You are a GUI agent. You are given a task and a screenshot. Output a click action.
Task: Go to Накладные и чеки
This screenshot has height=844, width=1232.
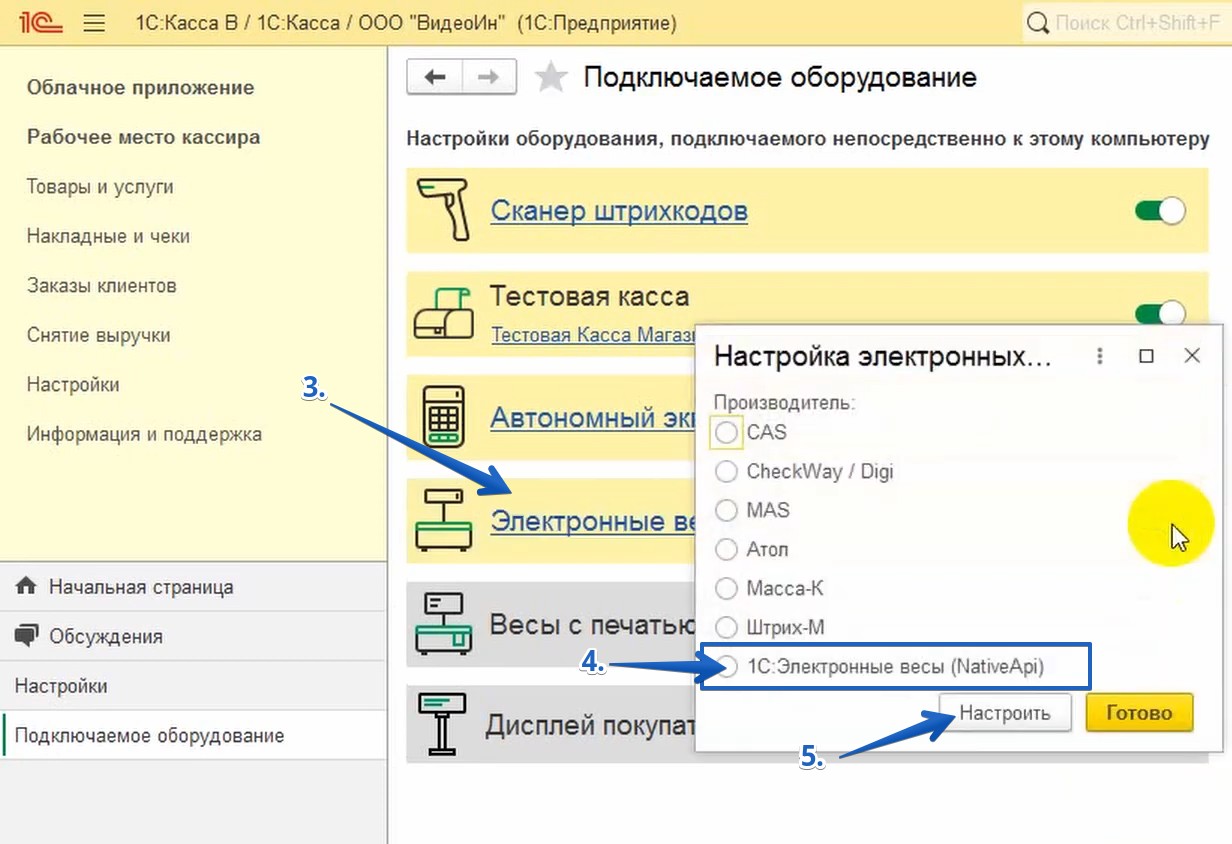tap(108, 236)
